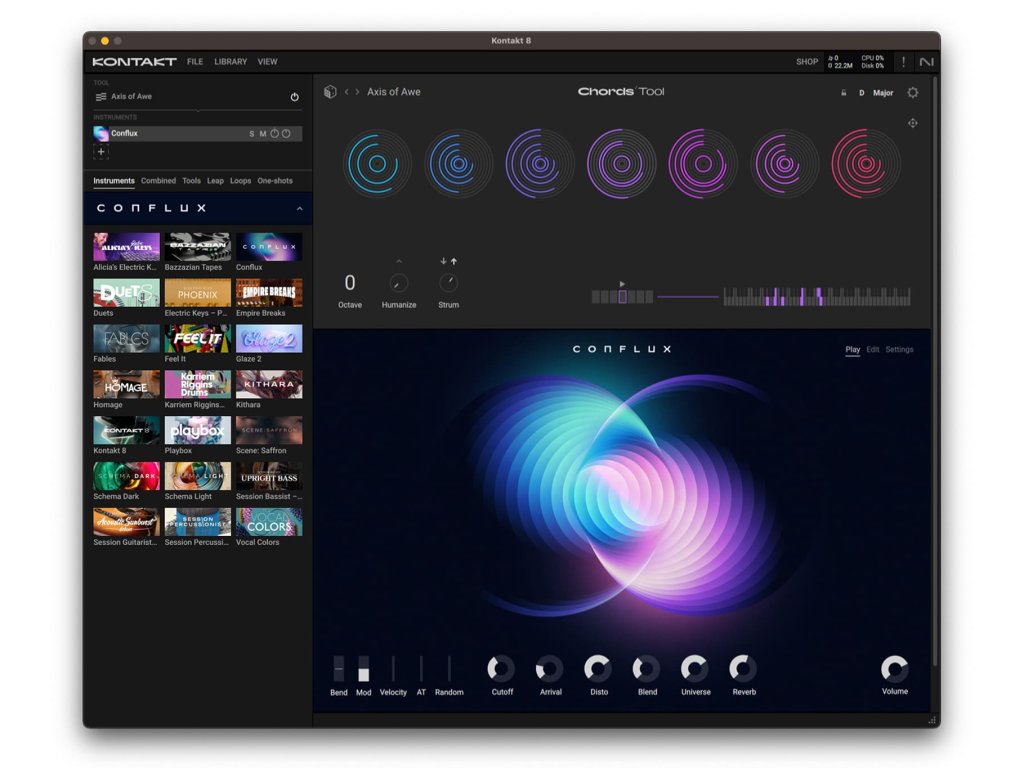Toggle the key lock icon
The height and width of the screenshot is (768, 1024).
[x=844, y=93]
